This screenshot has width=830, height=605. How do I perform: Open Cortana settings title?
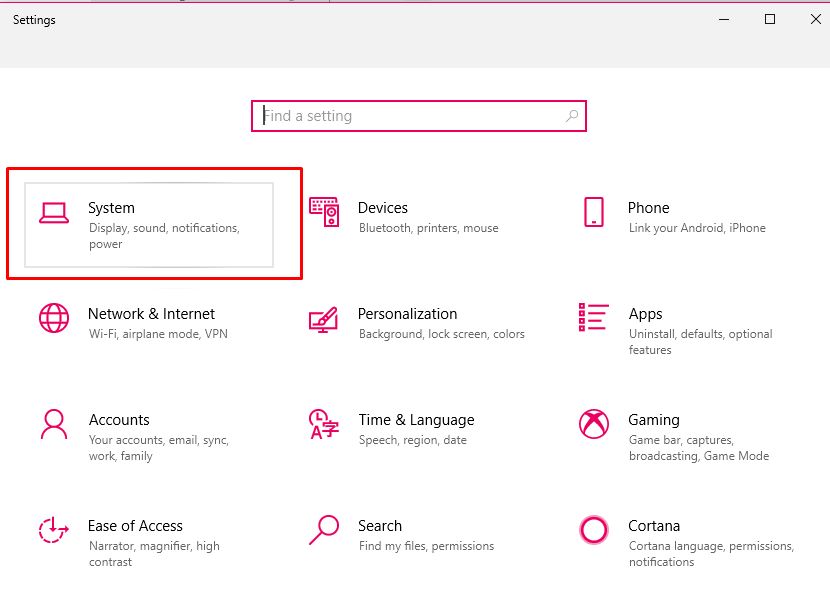click(x=654, y=525)
